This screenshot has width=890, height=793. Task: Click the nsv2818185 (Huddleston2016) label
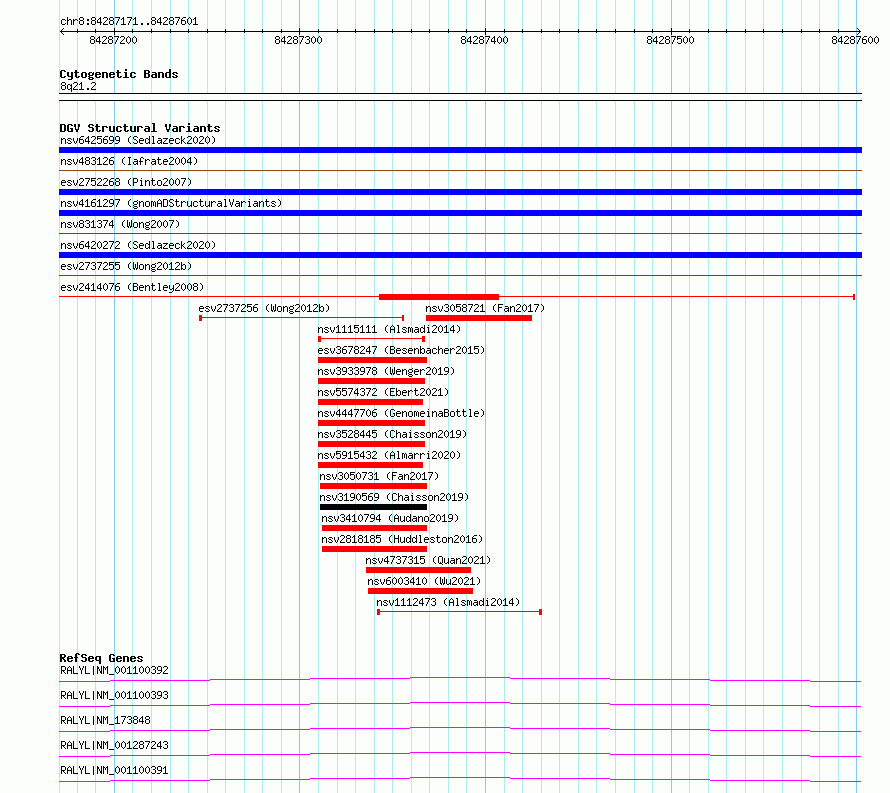402,539
